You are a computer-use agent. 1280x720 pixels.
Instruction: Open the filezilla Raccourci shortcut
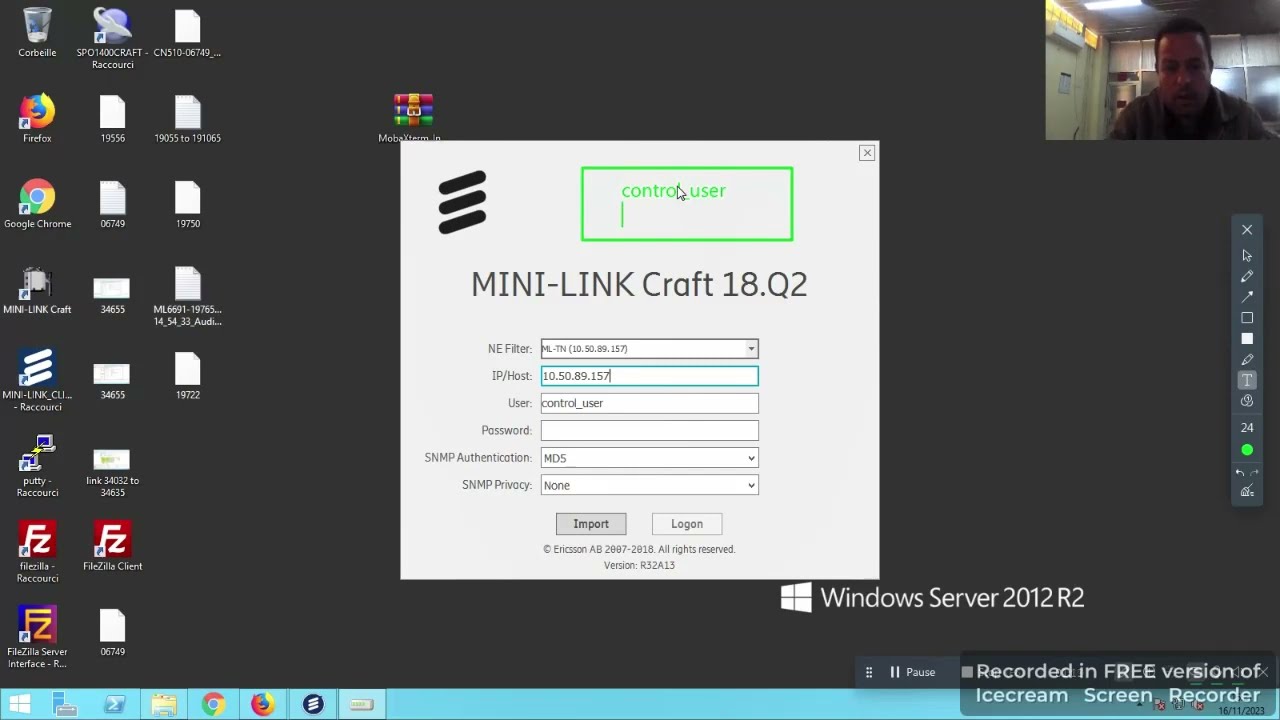[37, 552]
